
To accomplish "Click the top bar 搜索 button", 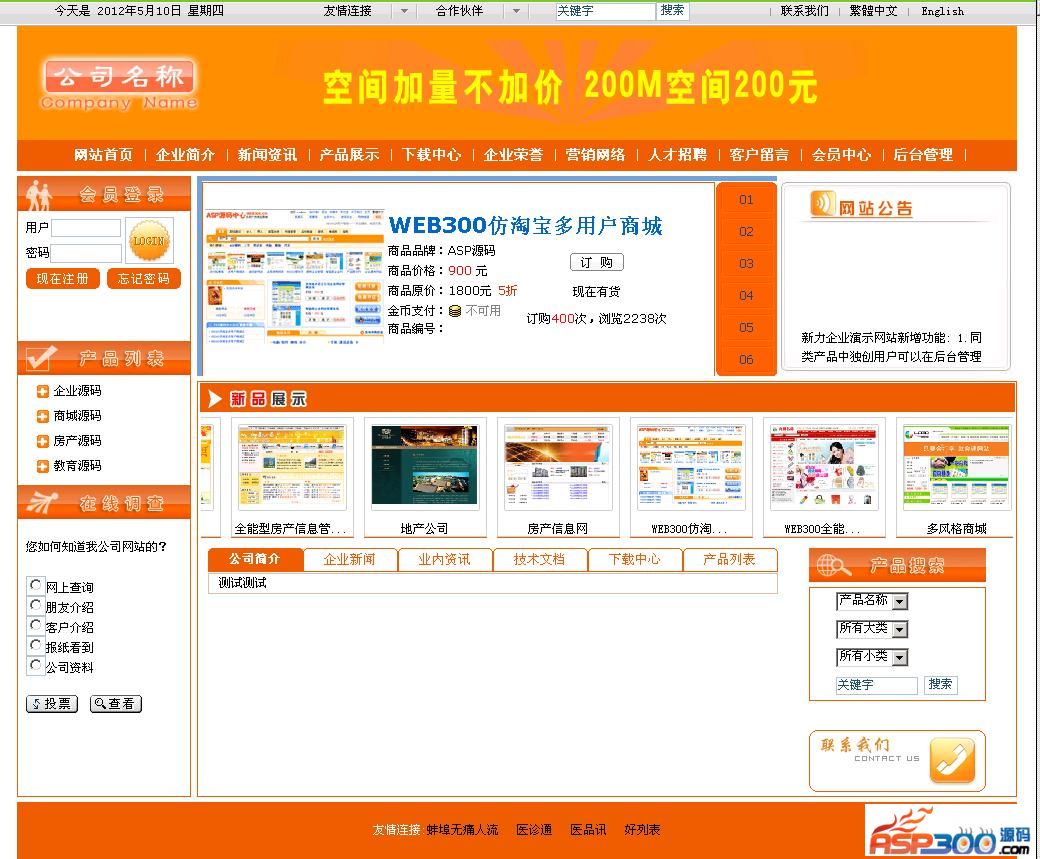I will tap(673, 11).
